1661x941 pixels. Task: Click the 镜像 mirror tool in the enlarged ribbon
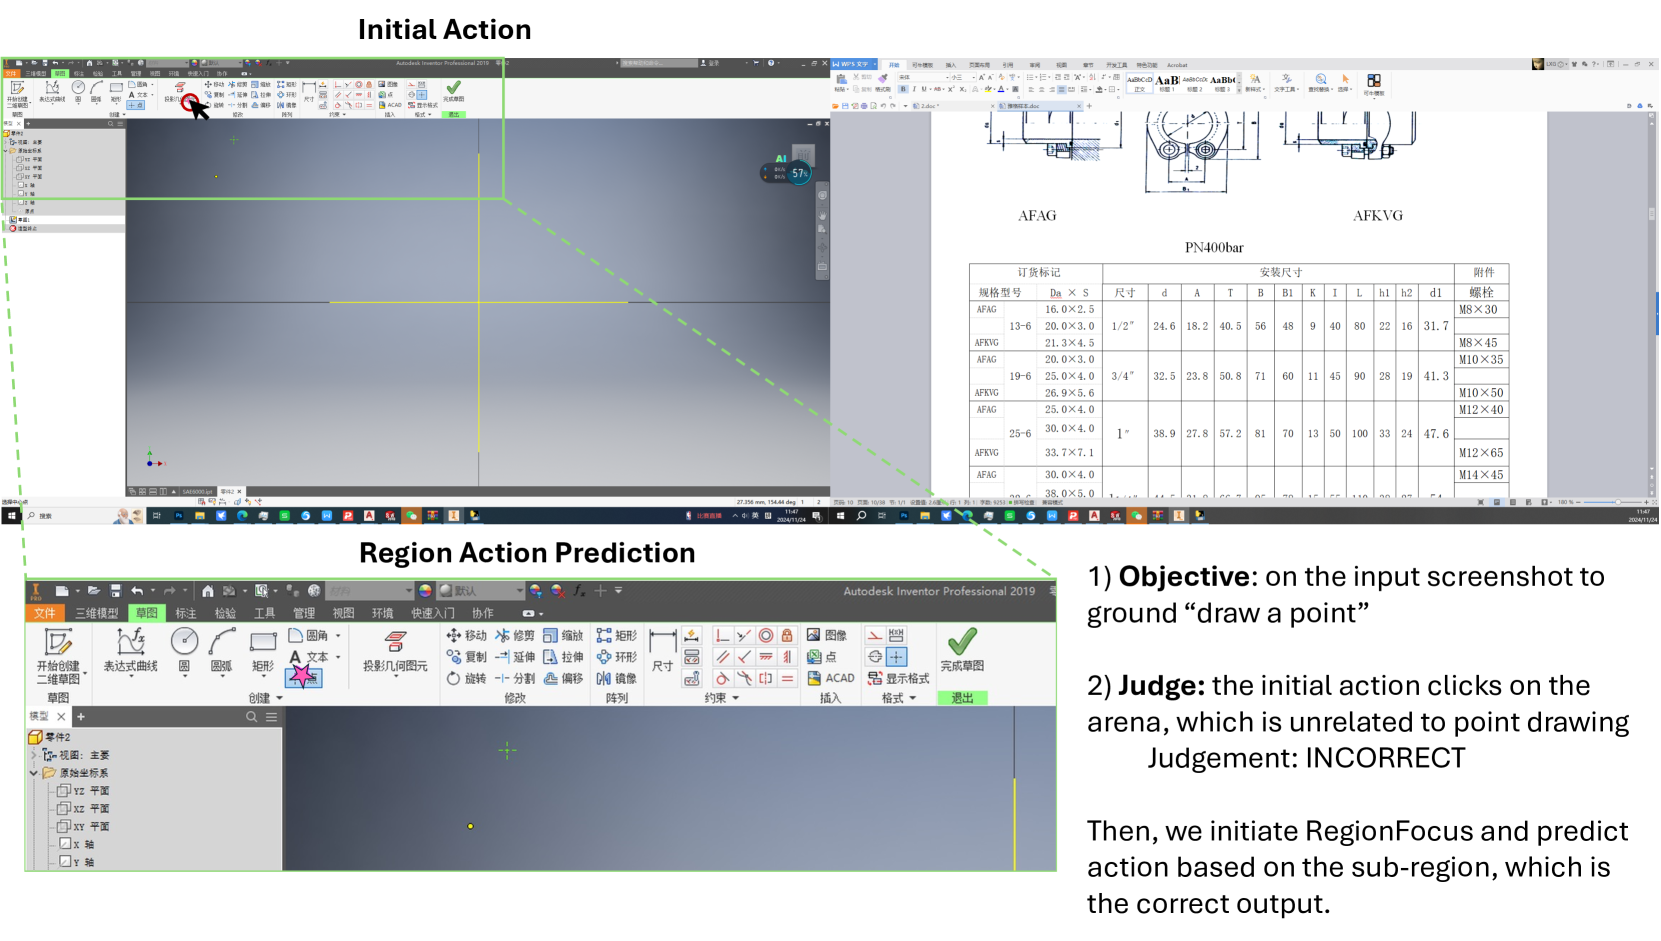pyautogui.click(x=617, y=678)
